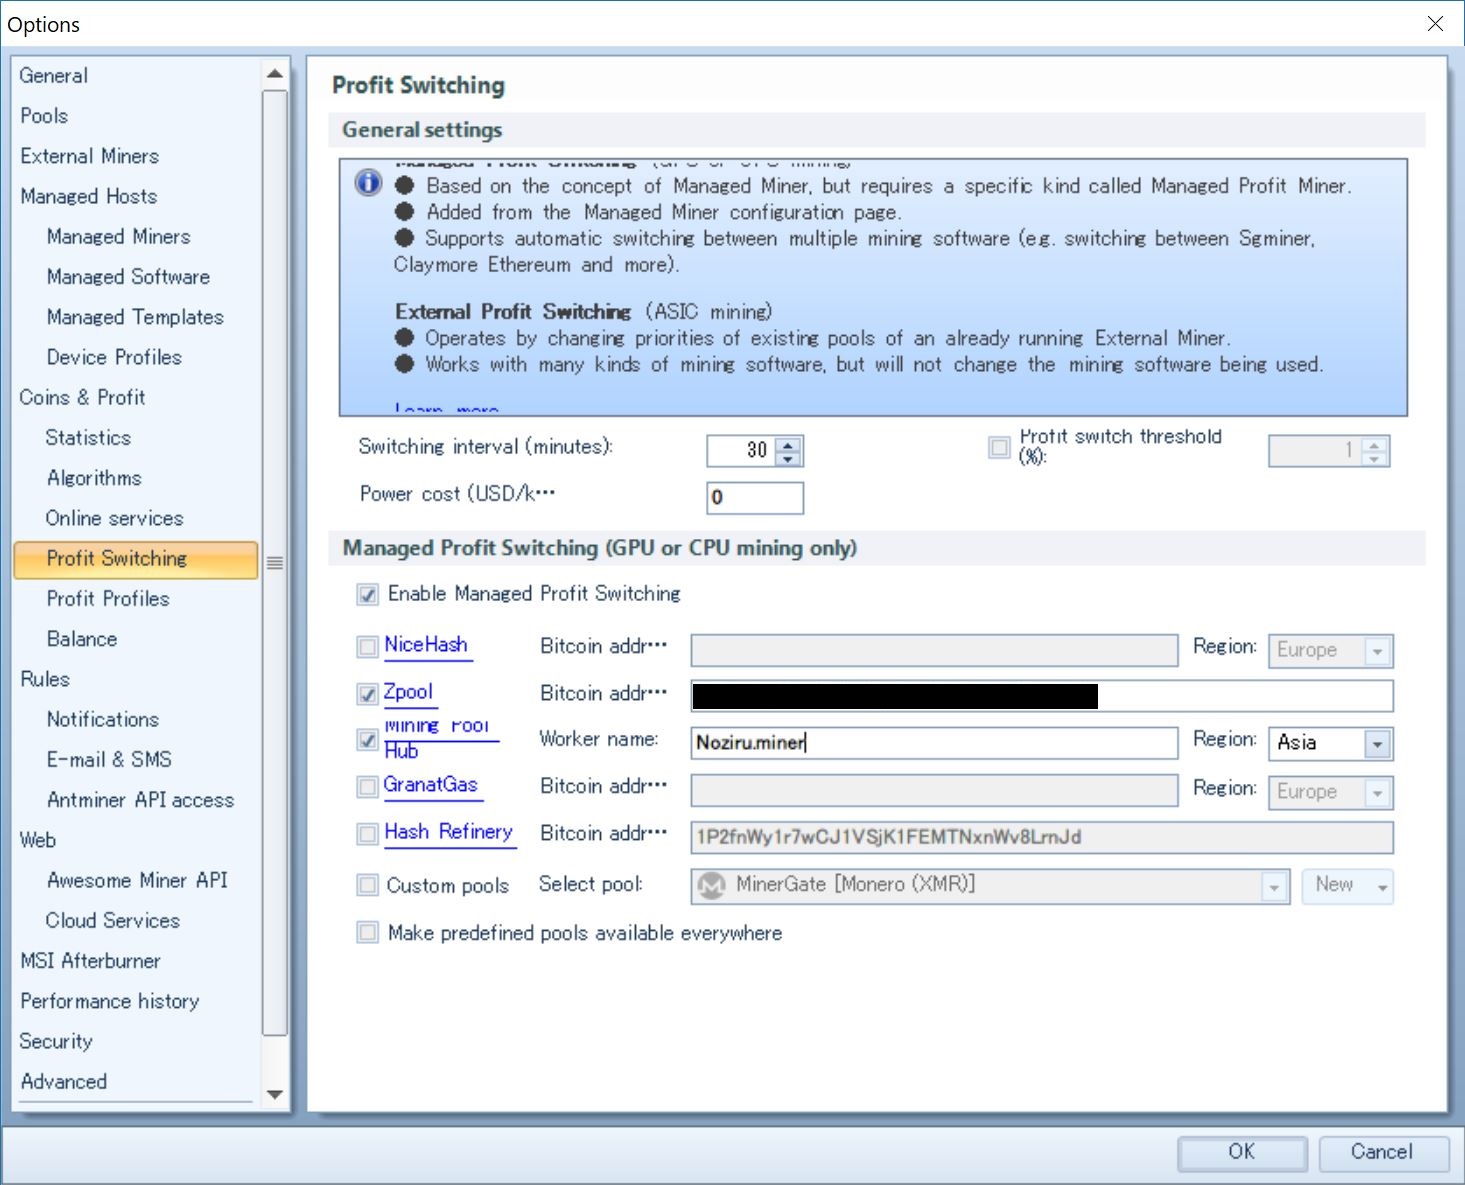The width and height of the screenshot is (1465, 1185).
Task: Close the Options dialog window
Action: point(1435,24)
